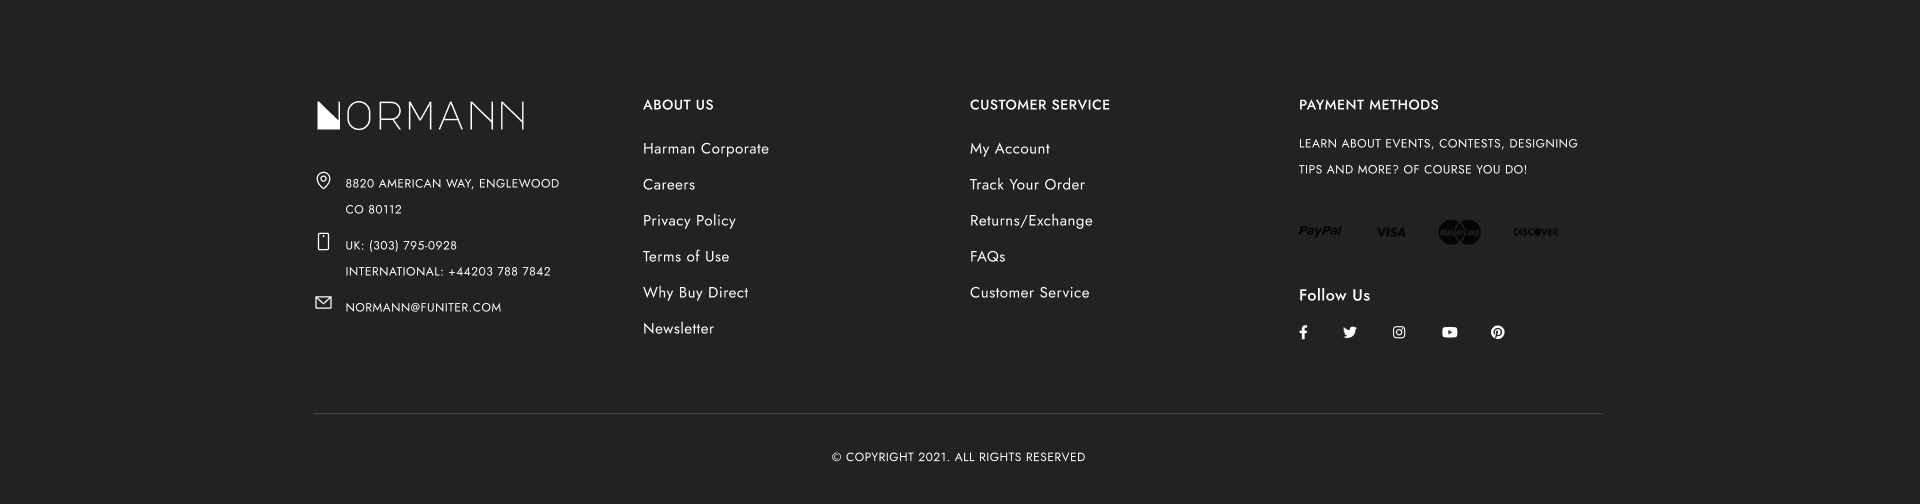The width and height of the screenshot is (1920, 504).
Task: Click the PayPal payment logo
Action: point(1320,231)
